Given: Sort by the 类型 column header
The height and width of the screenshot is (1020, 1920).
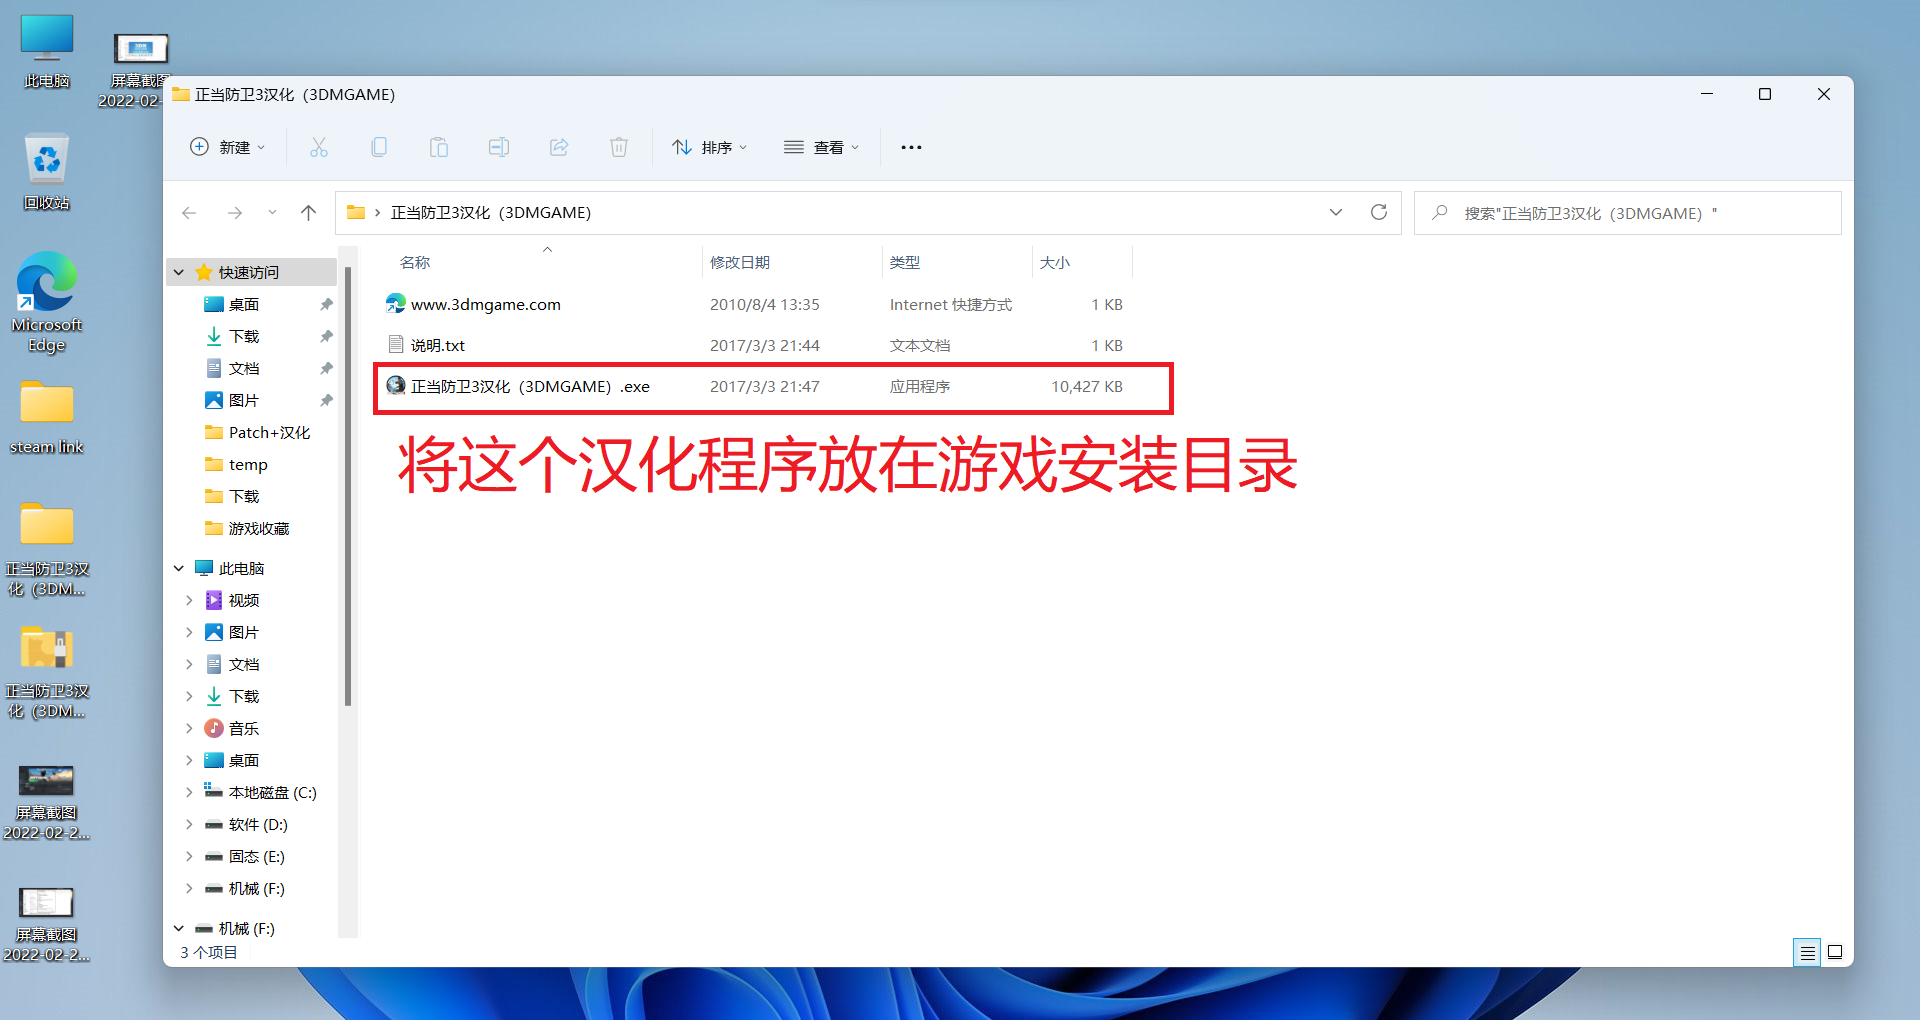Looking at the screenshot, I should 905,262.
